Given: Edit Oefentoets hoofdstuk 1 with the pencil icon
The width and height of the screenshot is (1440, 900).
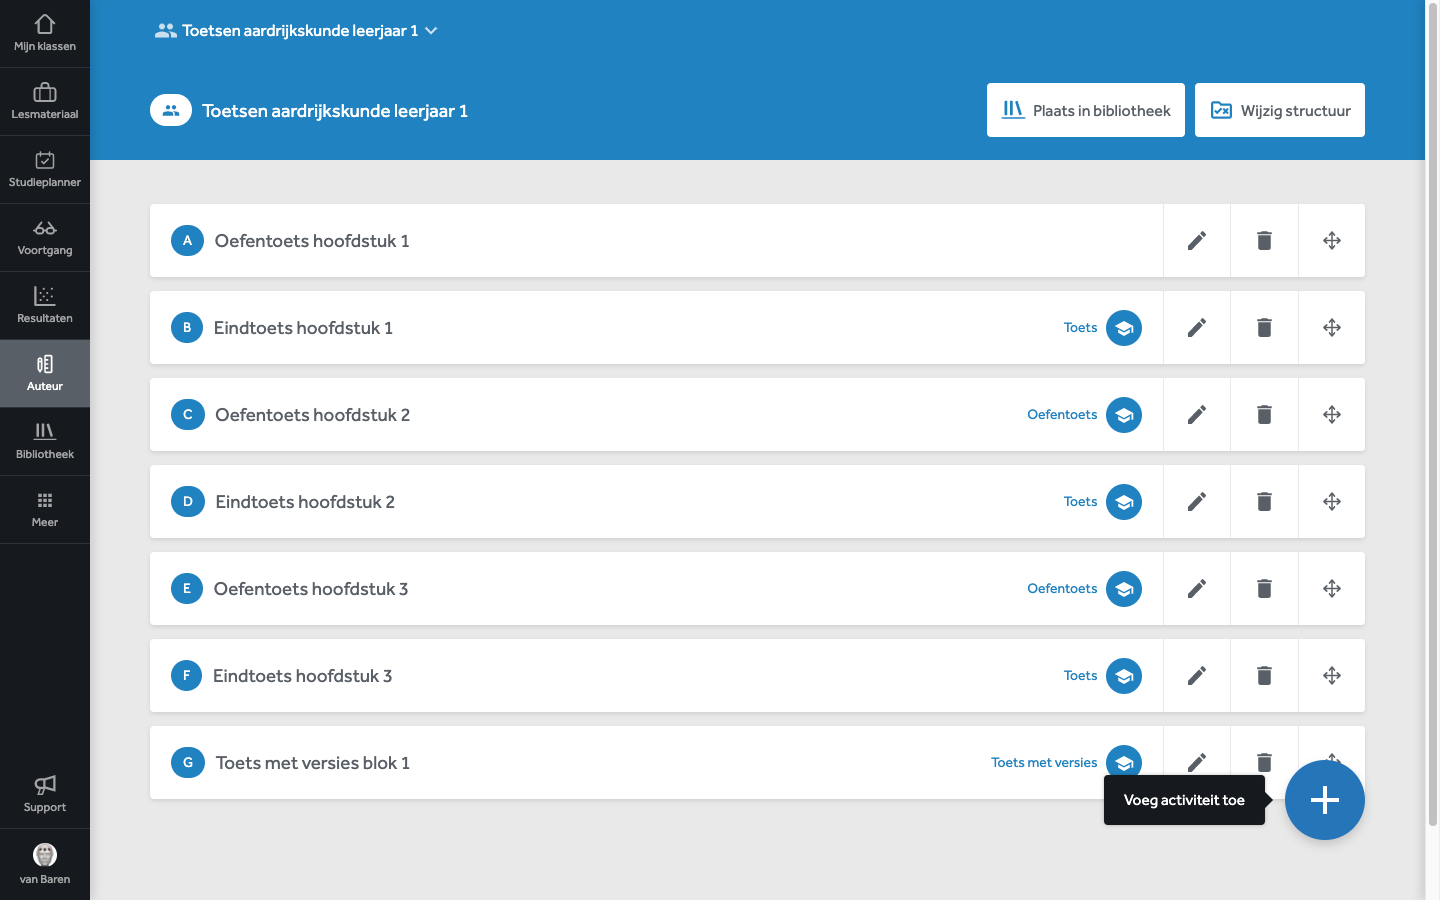Looking at the screenshot, I should 1196,240.
